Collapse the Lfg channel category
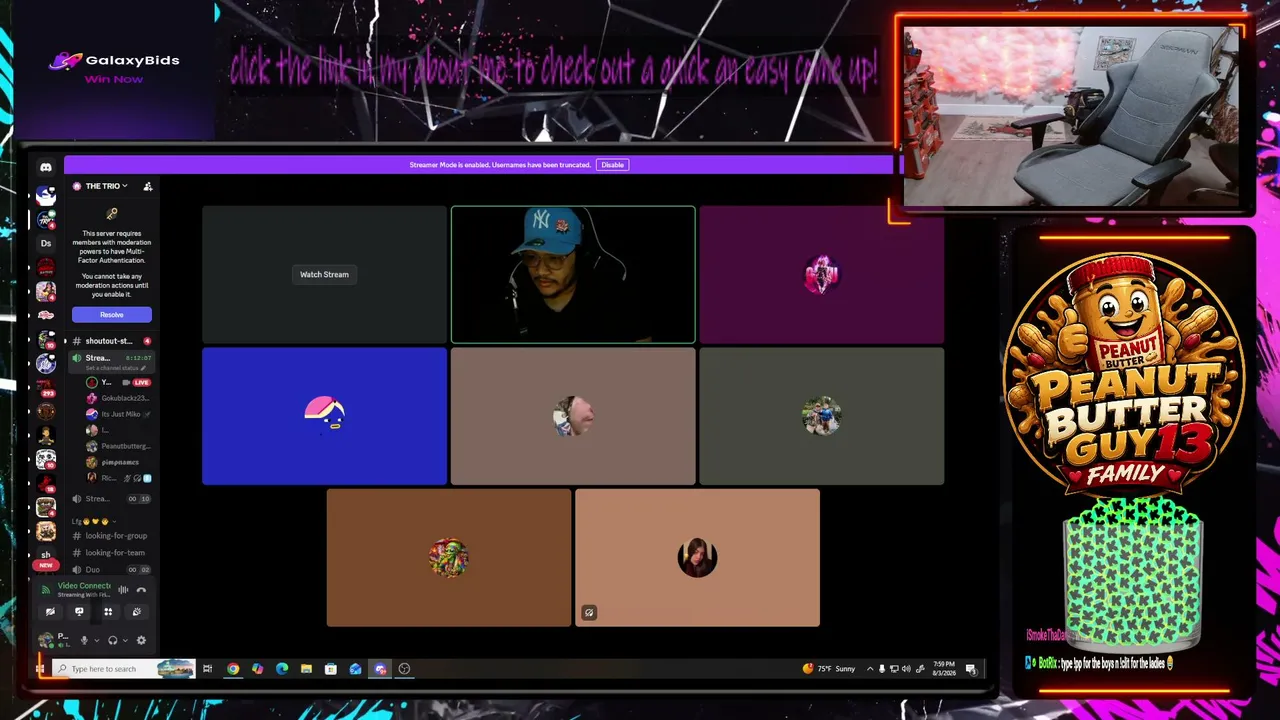This screenshot has height=720, width=1280. 94,522
